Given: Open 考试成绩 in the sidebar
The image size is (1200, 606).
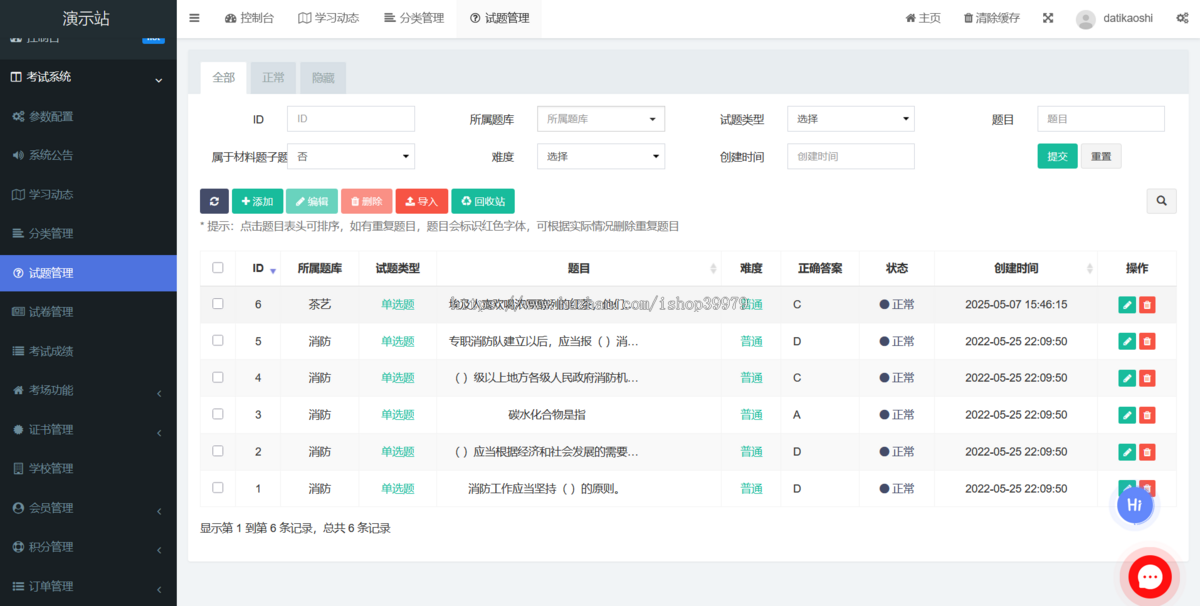Looking at the screenshot, I should pos(88,351).
